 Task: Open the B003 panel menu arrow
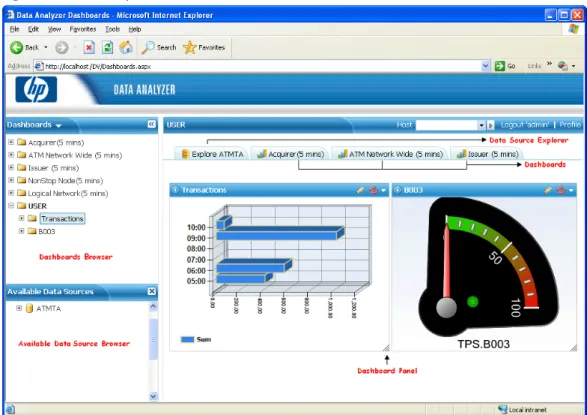pos(571,190)
